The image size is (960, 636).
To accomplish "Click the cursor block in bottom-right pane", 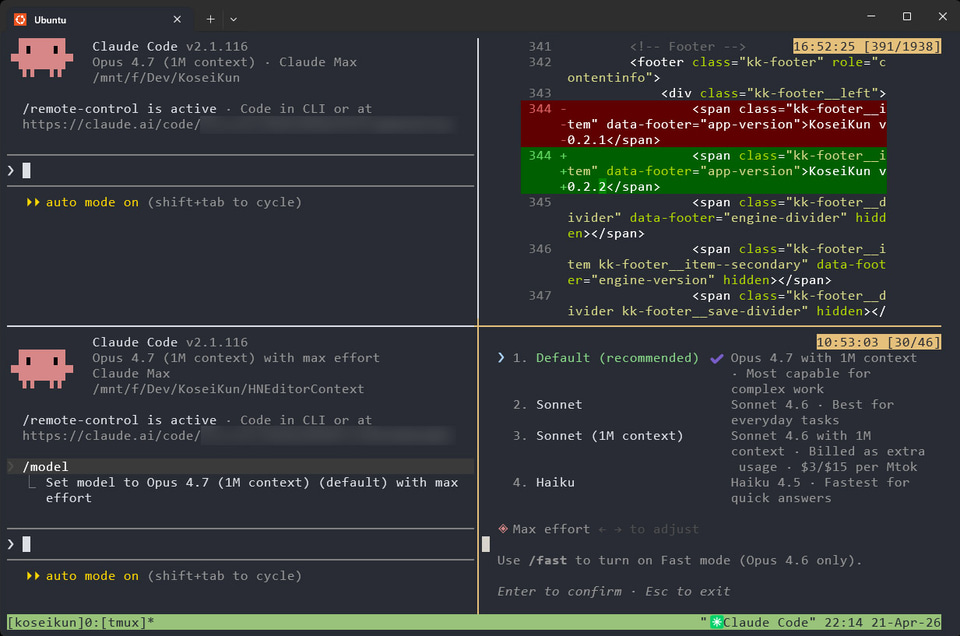I will 486,544.
